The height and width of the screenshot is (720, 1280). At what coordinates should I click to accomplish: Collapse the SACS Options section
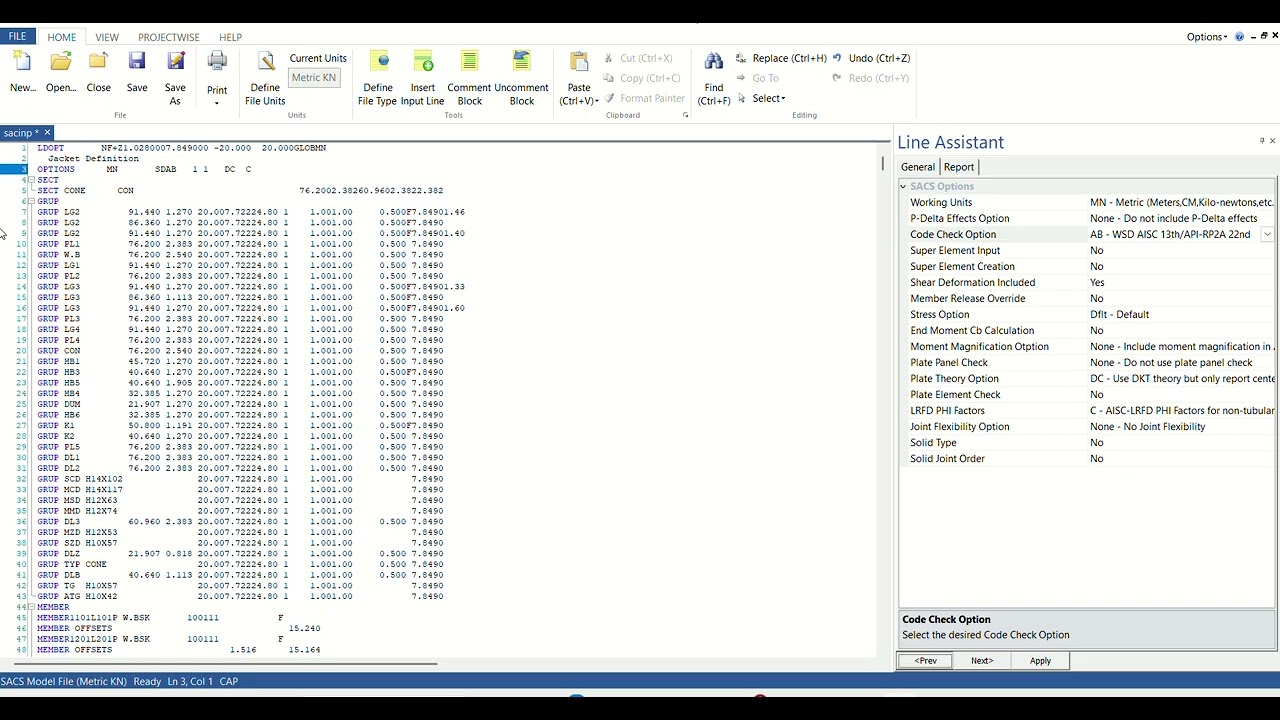coord(903,186)
